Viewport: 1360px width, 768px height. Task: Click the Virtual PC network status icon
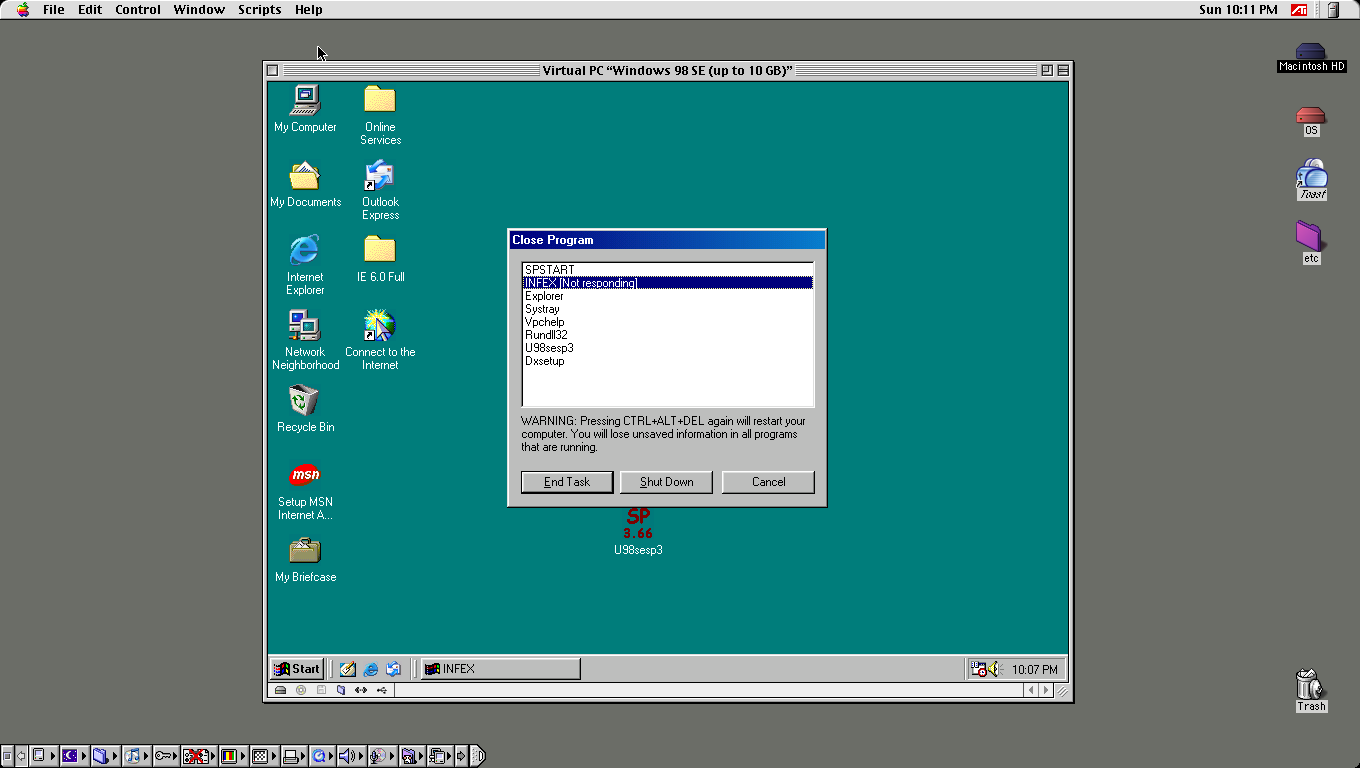pyautogui.click(x=361, y=690)
